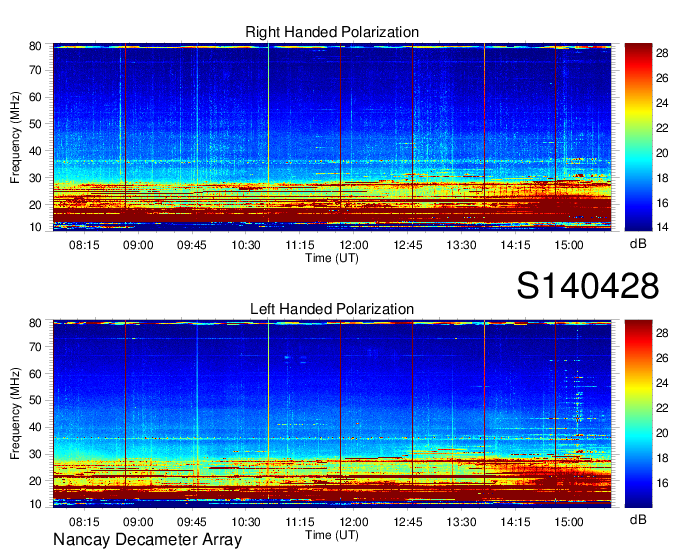Click the 10:30 tick in the top plot
This screenshot has width=680, height=552.
(245, 245)
